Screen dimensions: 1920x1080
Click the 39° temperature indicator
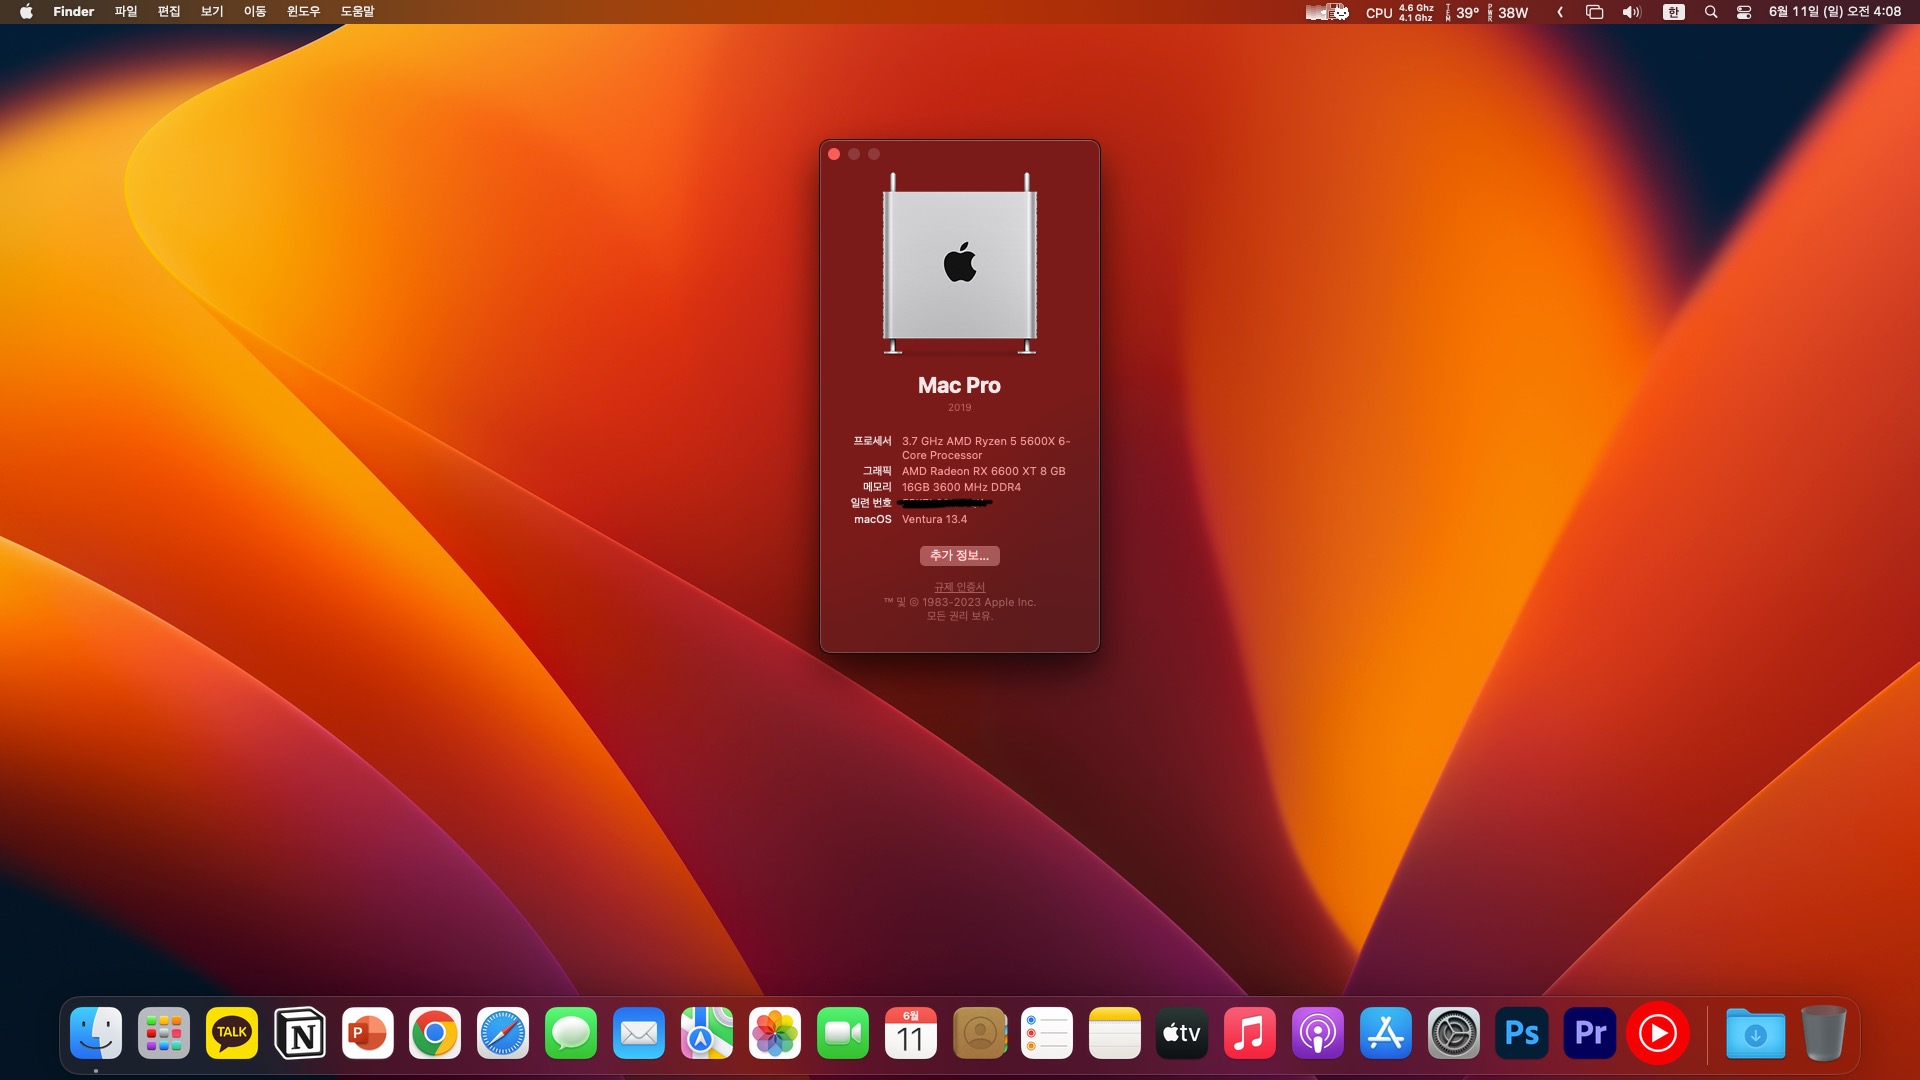pyautogui.click(x=1462, y=12)
